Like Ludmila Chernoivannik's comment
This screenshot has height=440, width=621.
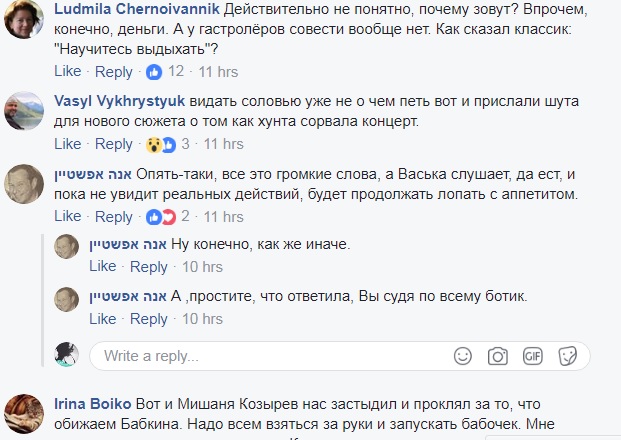tap(67, 72)
